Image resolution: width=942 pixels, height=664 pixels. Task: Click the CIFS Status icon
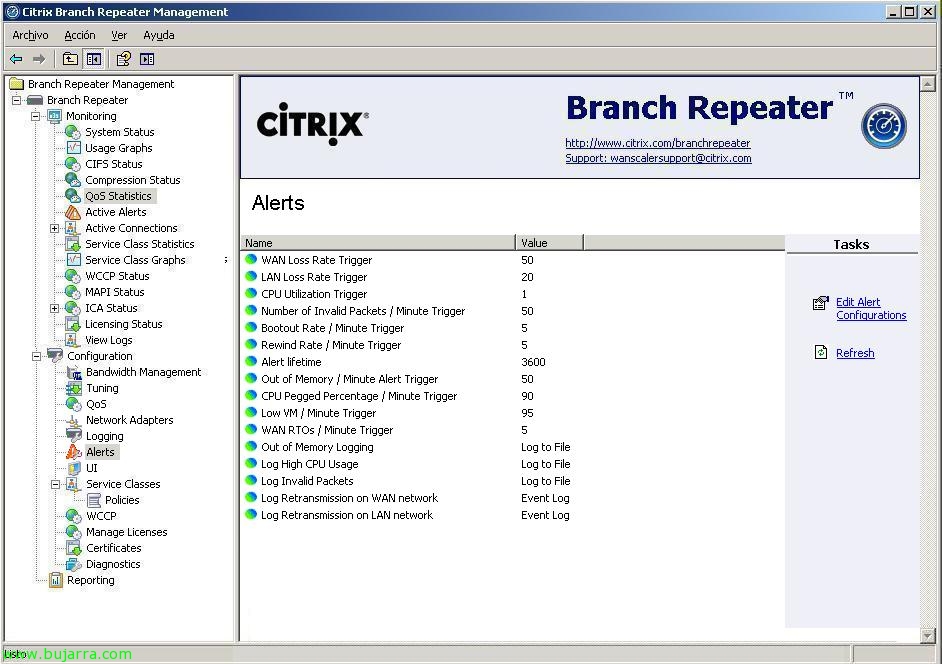[x=73, y=163]
